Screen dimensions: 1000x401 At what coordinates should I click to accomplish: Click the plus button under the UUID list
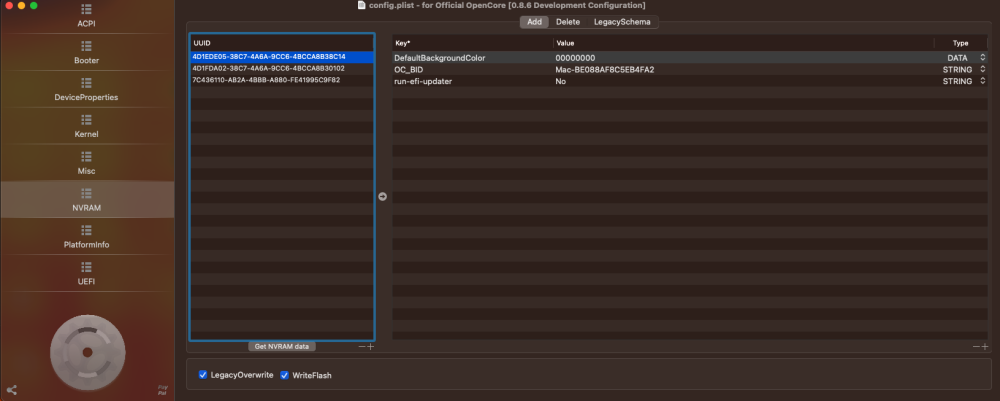pyautogui.click(x=371, y=346)
